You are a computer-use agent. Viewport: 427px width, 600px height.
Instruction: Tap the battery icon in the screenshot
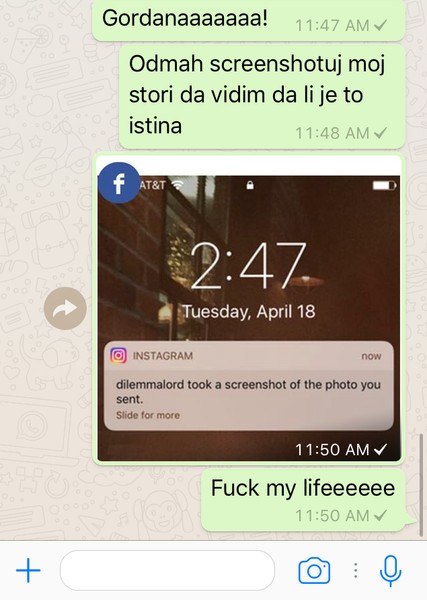pos(384,186)
